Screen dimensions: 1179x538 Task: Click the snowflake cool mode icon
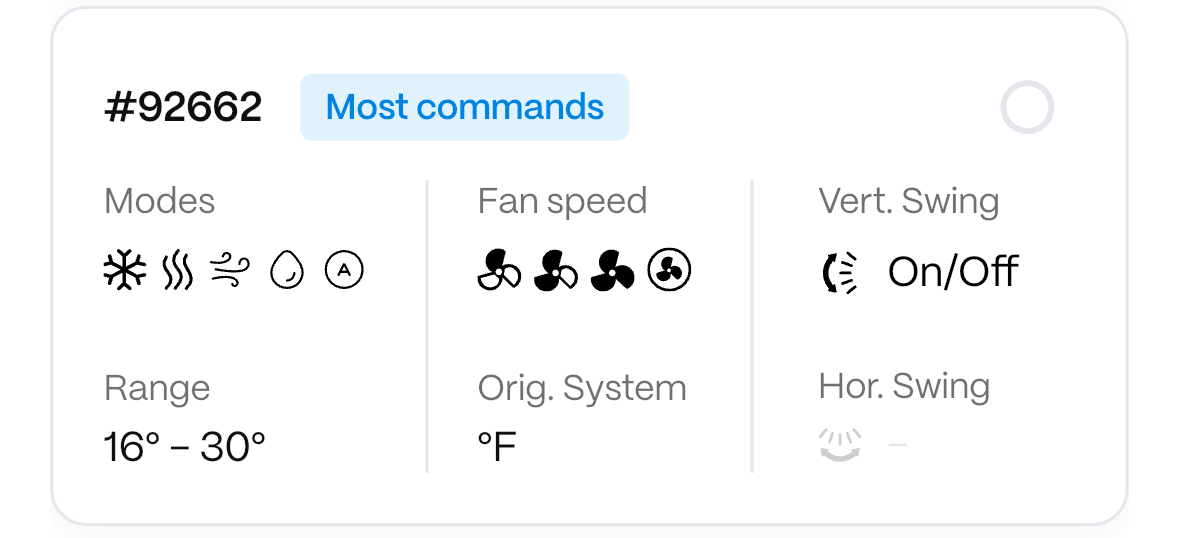click(125, 270)
